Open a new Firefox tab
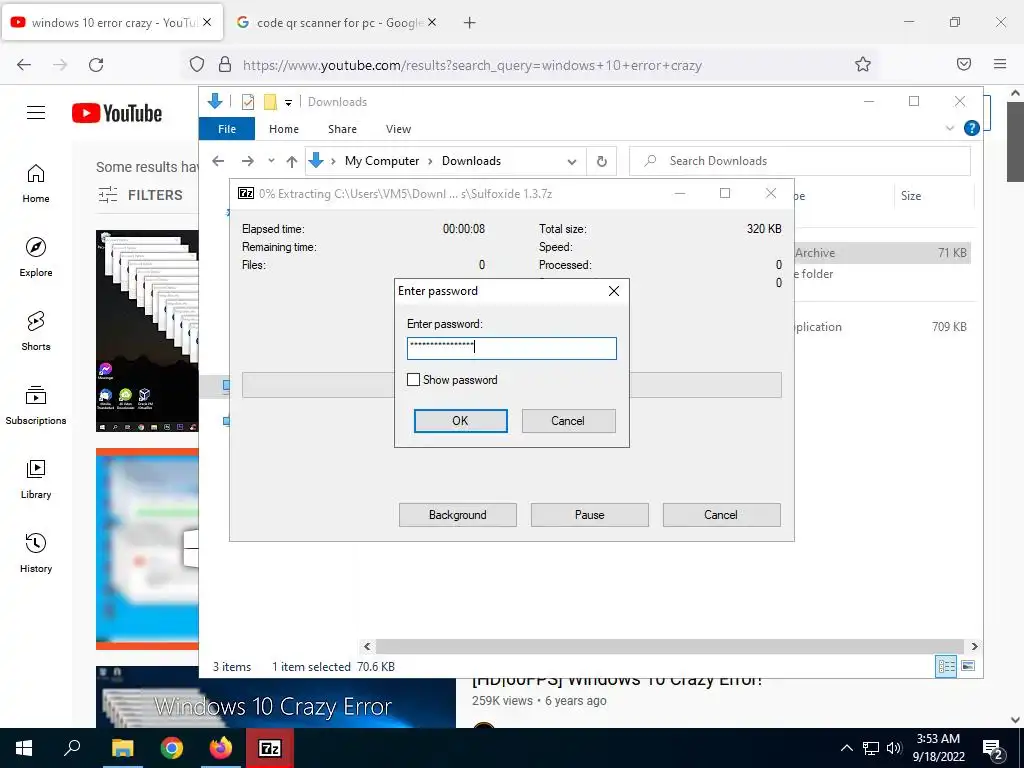 [469, 23]
